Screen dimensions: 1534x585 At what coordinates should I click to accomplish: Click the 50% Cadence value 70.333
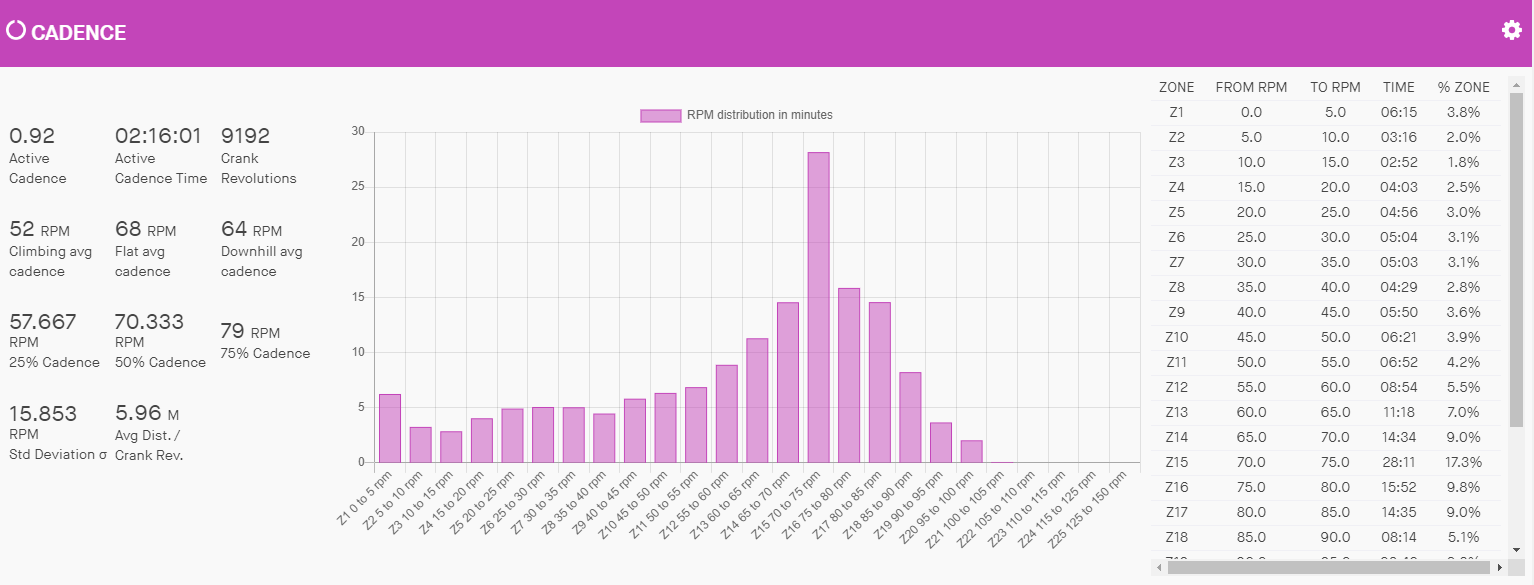[149, 322]
